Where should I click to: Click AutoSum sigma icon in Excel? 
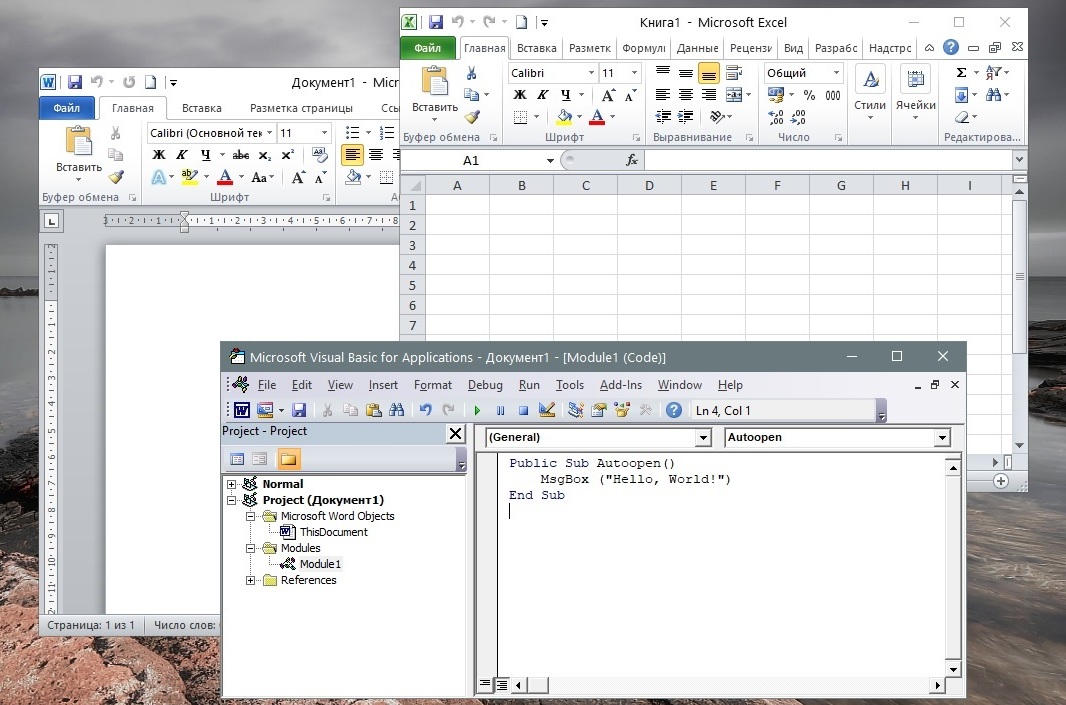(x=961, y=72)
